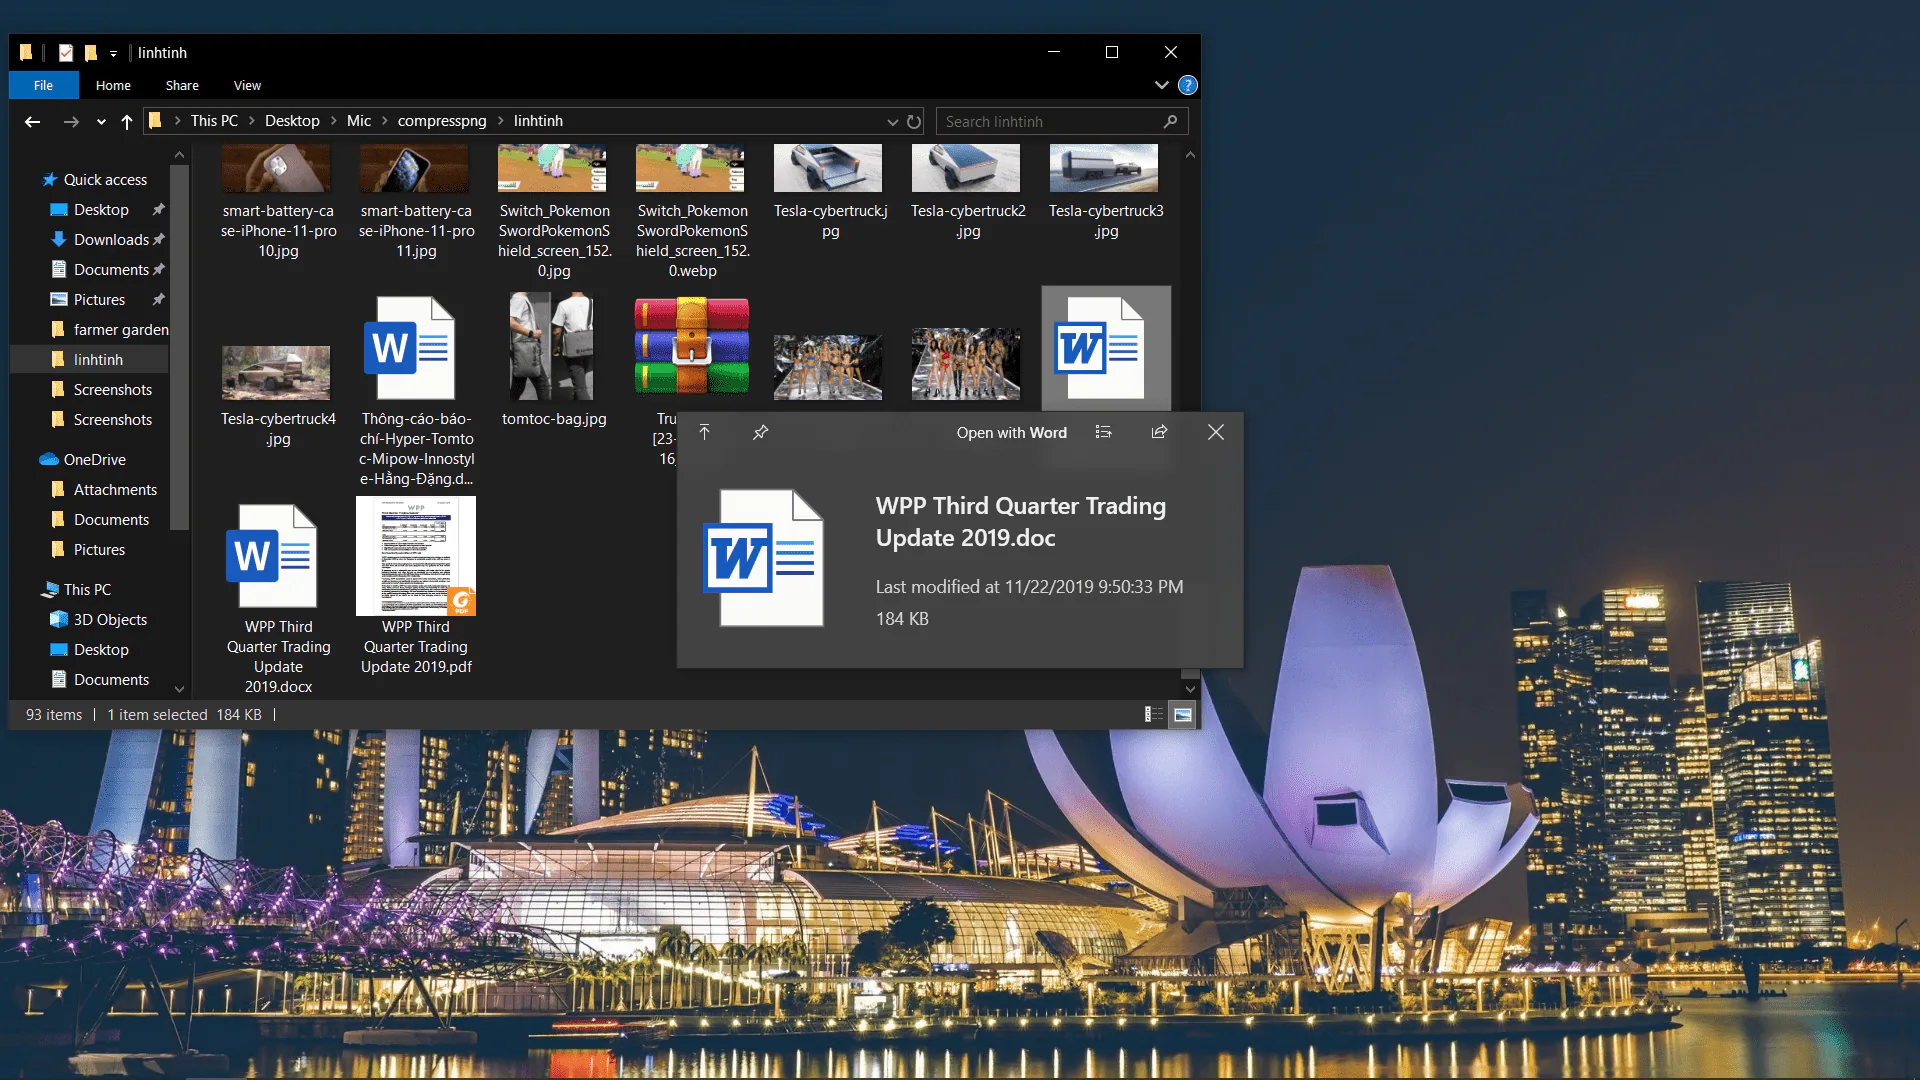This screenshot has width=1920, height=1080.
Task: Click the preview popup share icon
Action: [1159, 432]
